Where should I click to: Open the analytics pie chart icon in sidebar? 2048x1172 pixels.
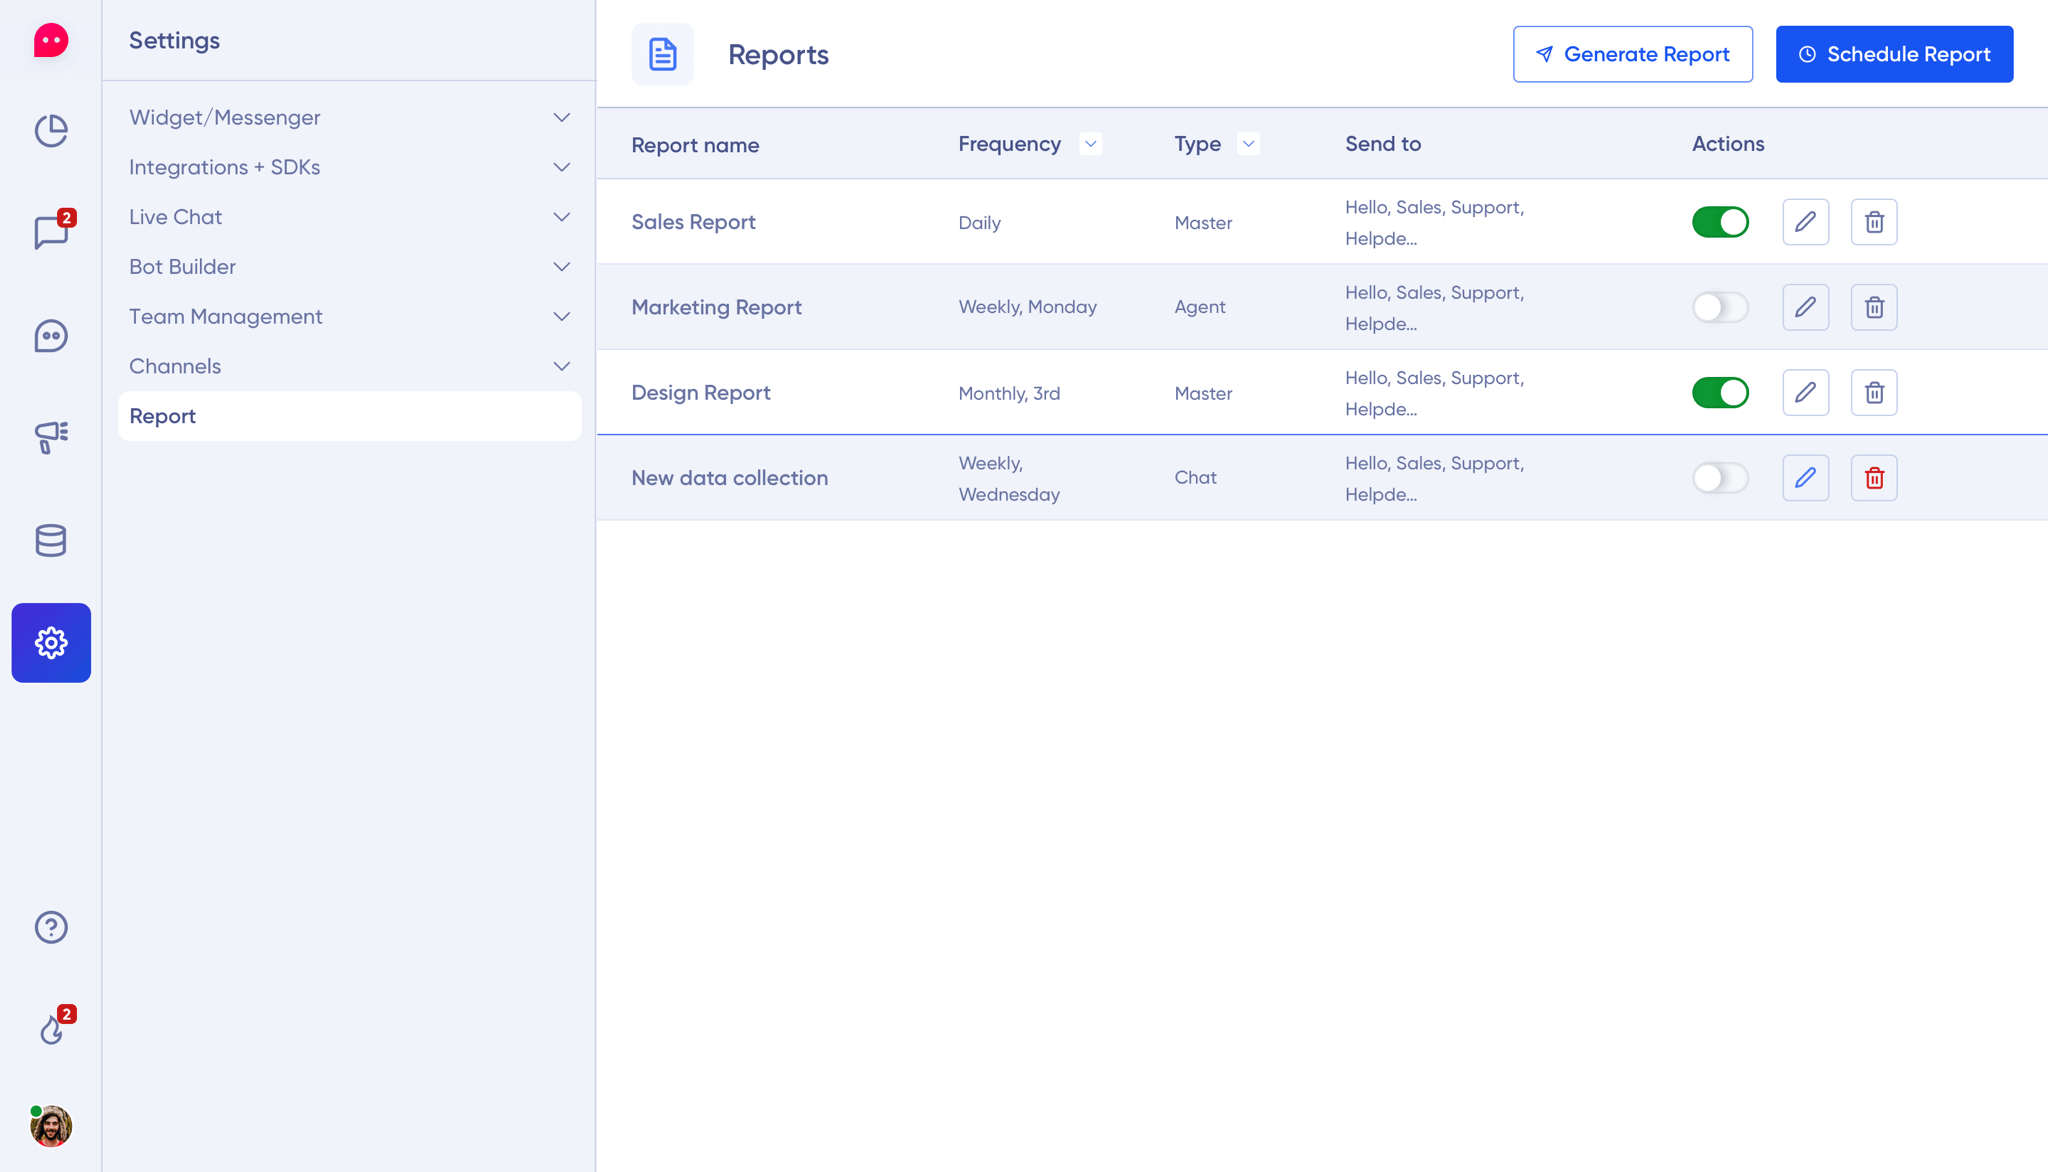pyautogui.click(x=50, y=130)
